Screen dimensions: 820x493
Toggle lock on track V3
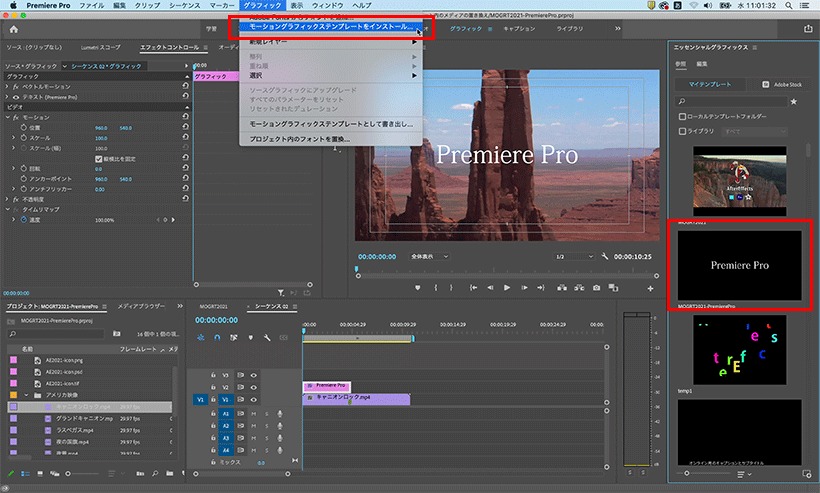point(213,375)
